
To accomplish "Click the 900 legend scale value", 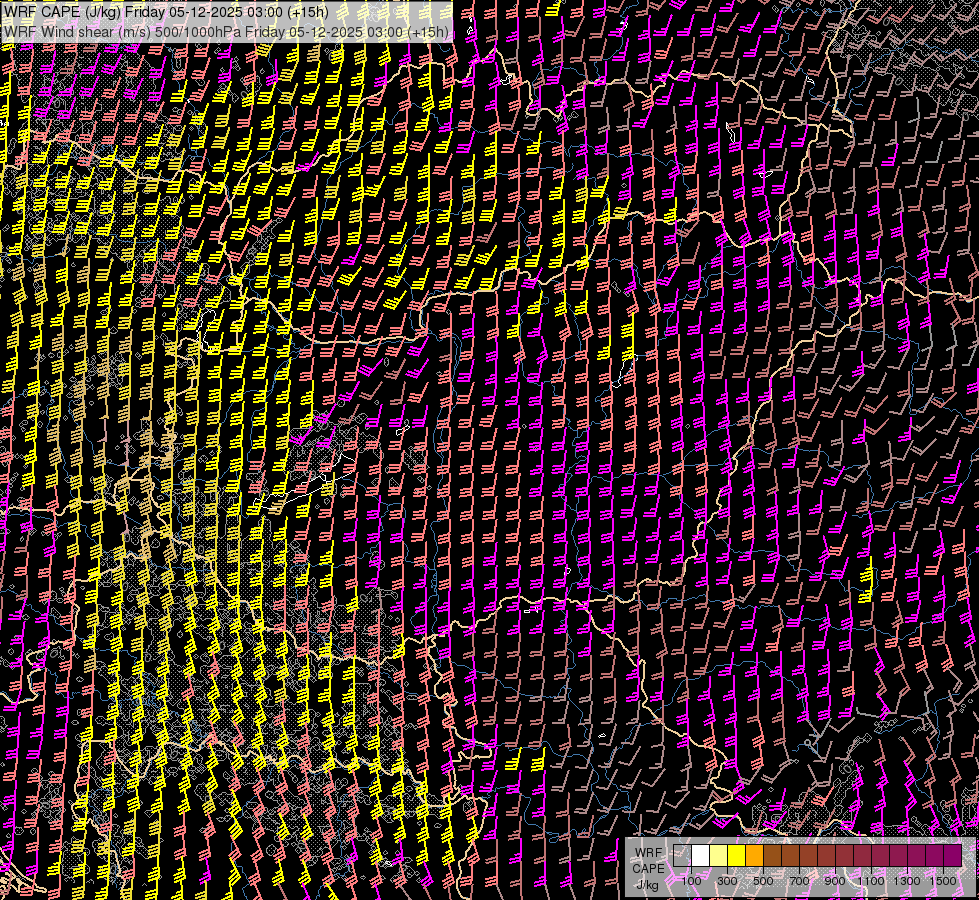I will [x=835, y=881].
